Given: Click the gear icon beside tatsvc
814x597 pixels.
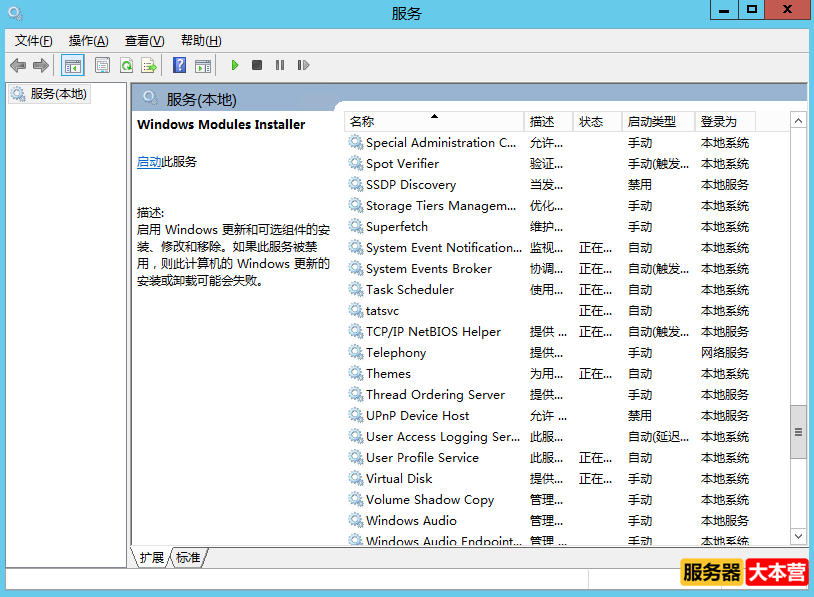Looking at the screenshot, I should point(356,310).
